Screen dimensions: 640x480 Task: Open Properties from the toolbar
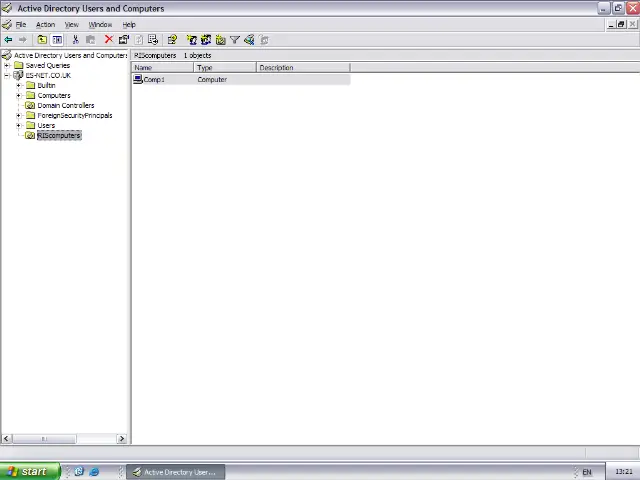[x=124, y=40]
